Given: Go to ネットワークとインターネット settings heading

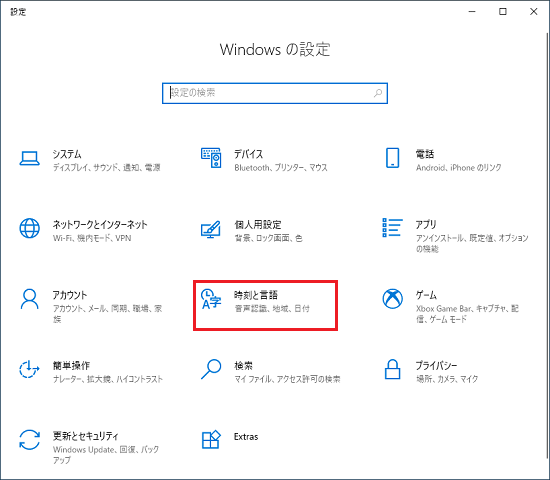Looking at the screenshot, I should point(100,225).
